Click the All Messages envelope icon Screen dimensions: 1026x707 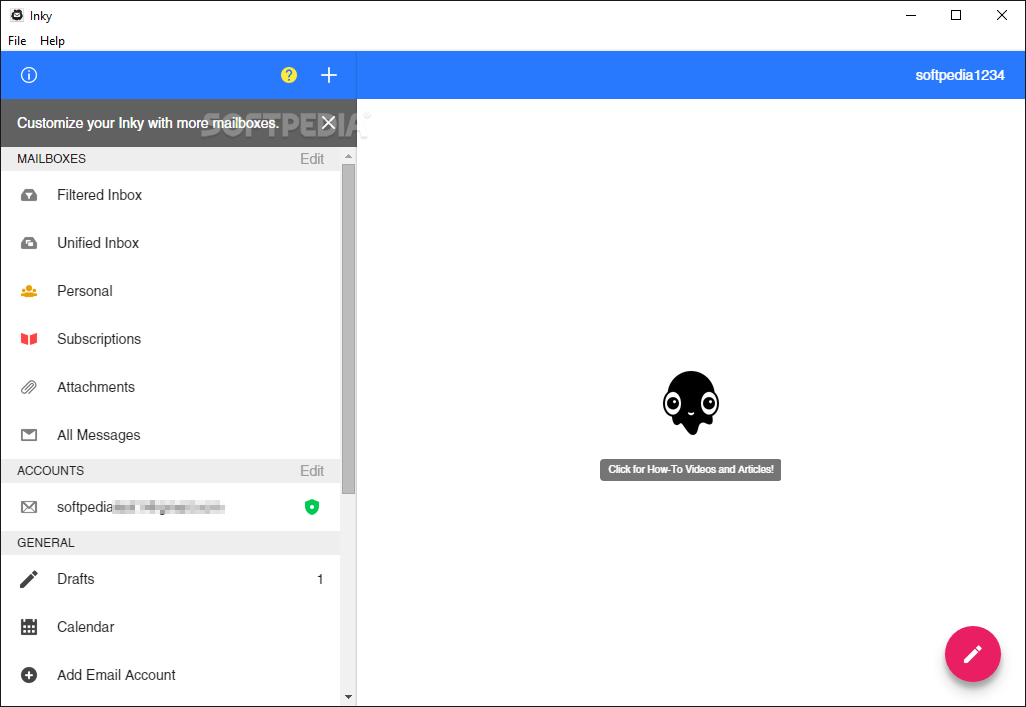point(29,435)
